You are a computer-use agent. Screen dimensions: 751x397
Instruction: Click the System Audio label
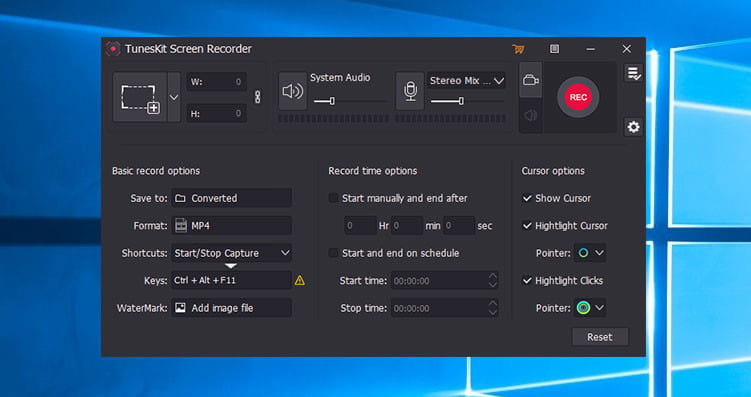340,78
